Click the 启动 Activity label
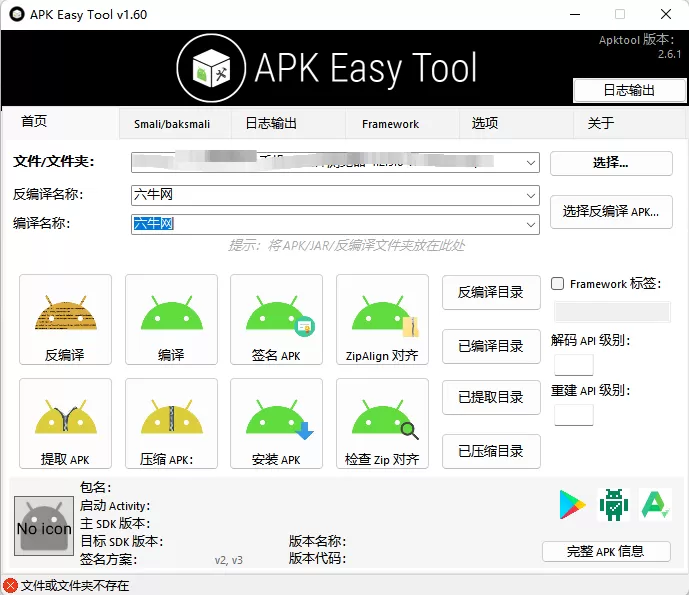Image resolution: width=689 pixels, height=595 pixels. 115,506
